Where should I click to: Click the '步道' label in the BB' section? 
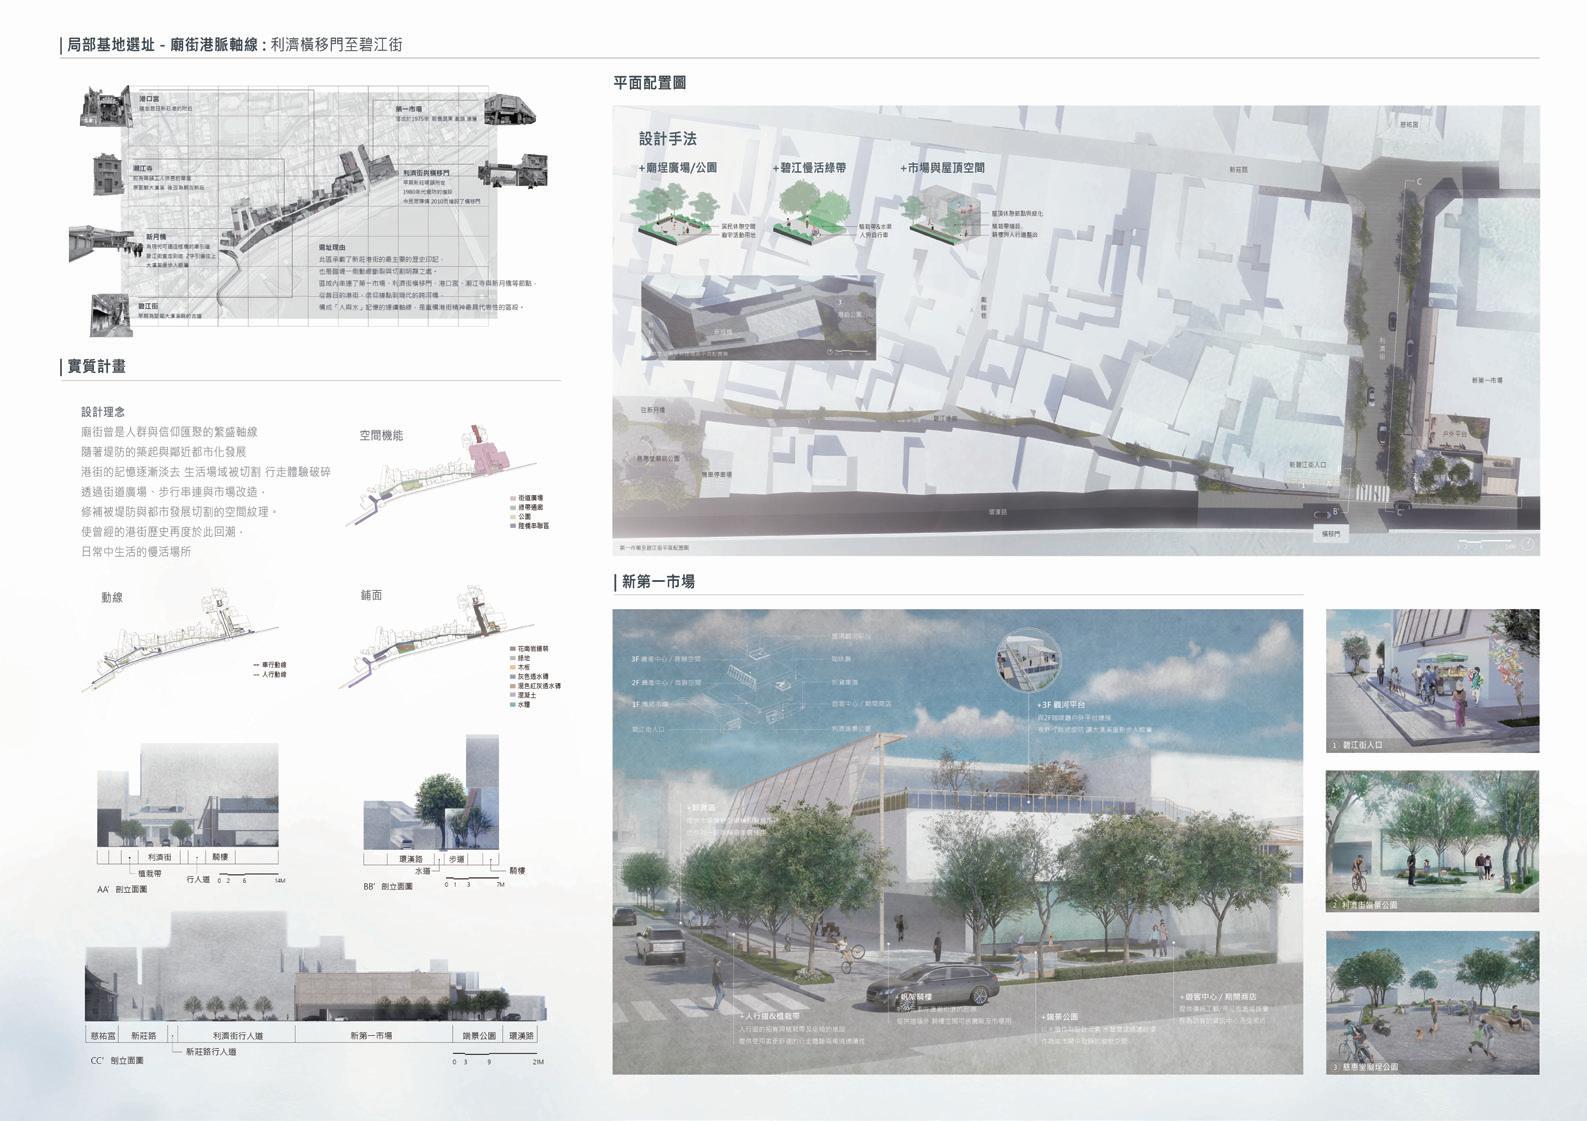pyautogui.click(x=456, y=859)
